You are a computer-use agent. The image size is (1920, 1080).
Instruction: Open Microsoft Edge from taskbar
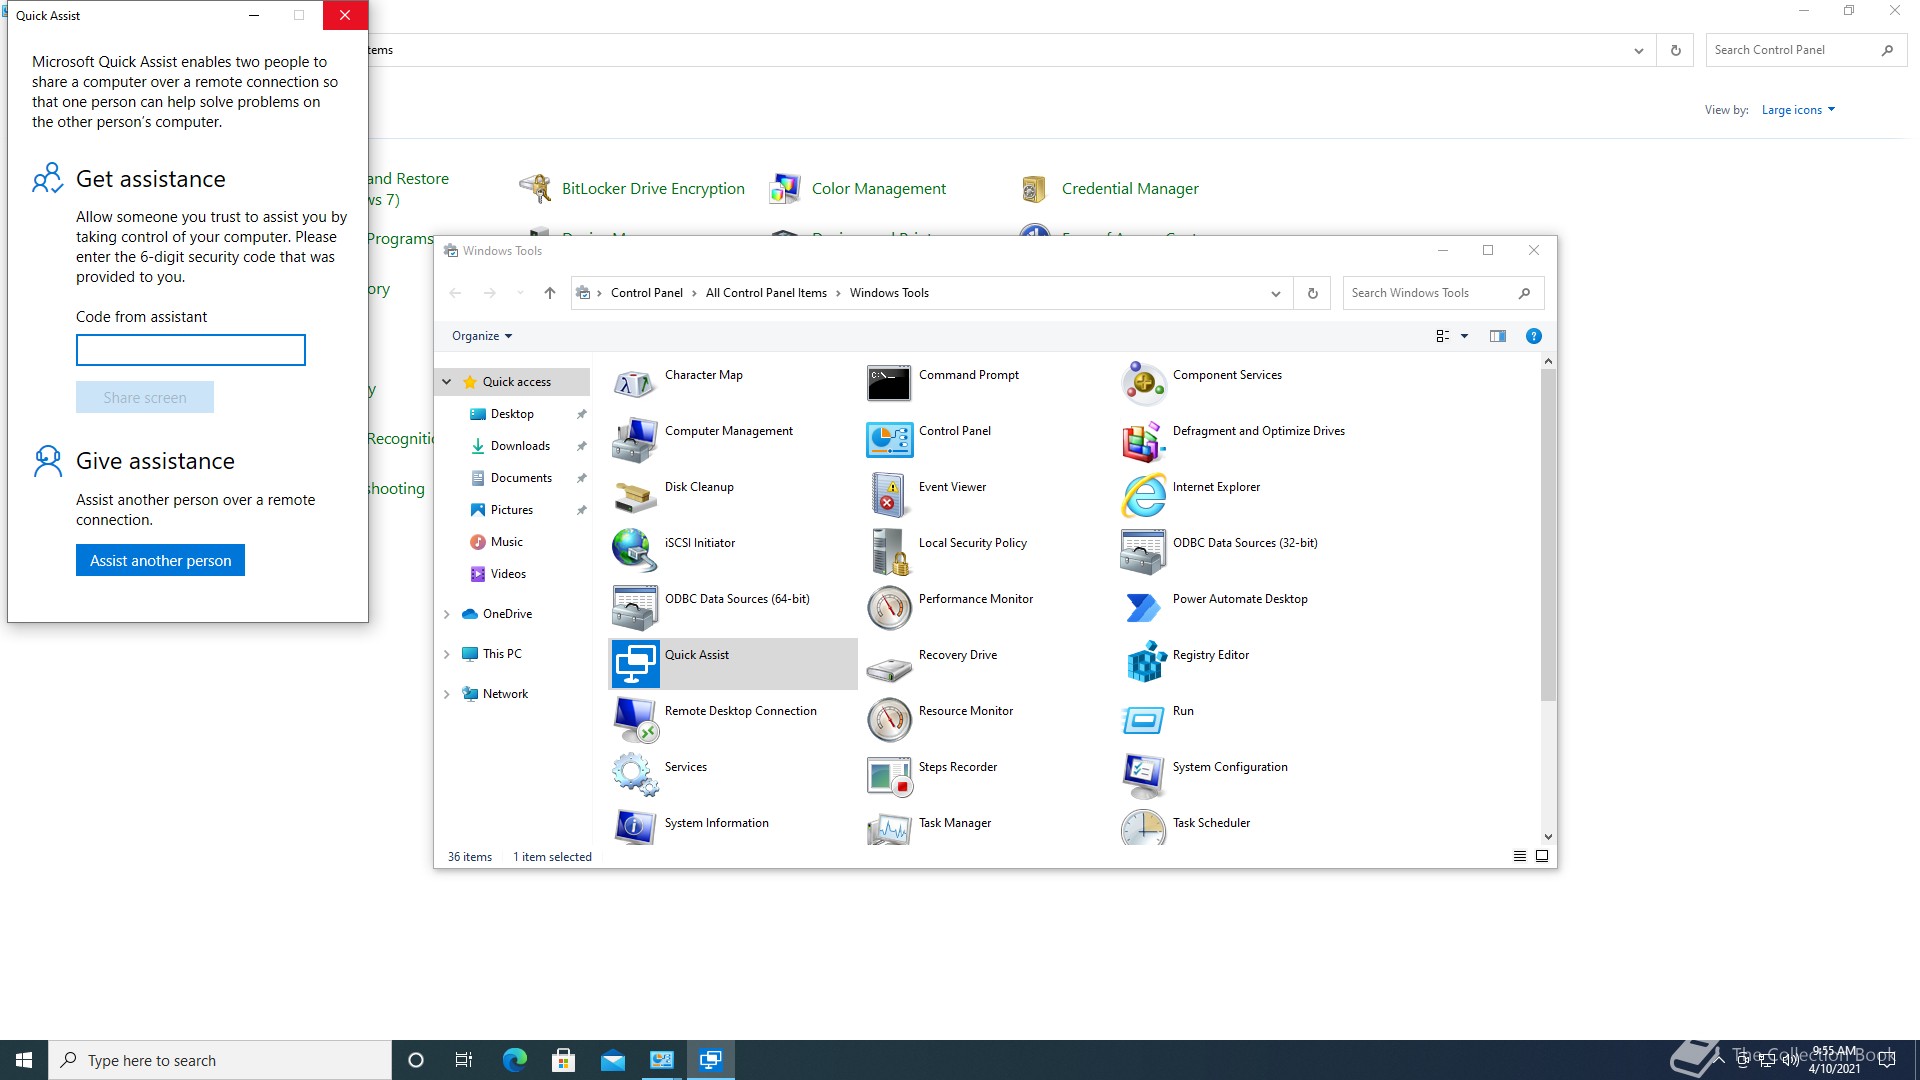(514, 1060)
